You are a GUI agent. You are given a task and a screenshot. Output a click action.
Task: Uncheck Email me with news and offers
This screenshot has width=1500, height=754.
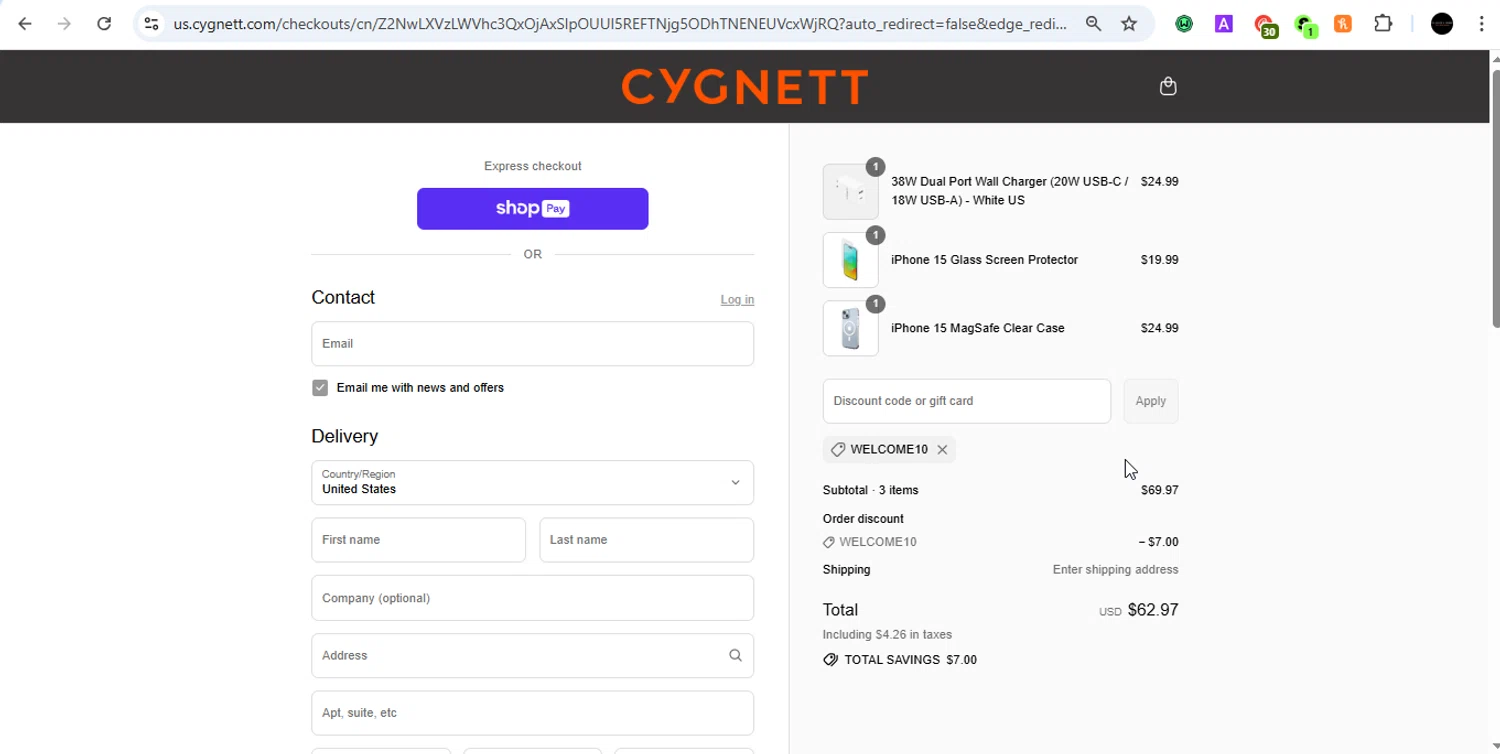320,388
